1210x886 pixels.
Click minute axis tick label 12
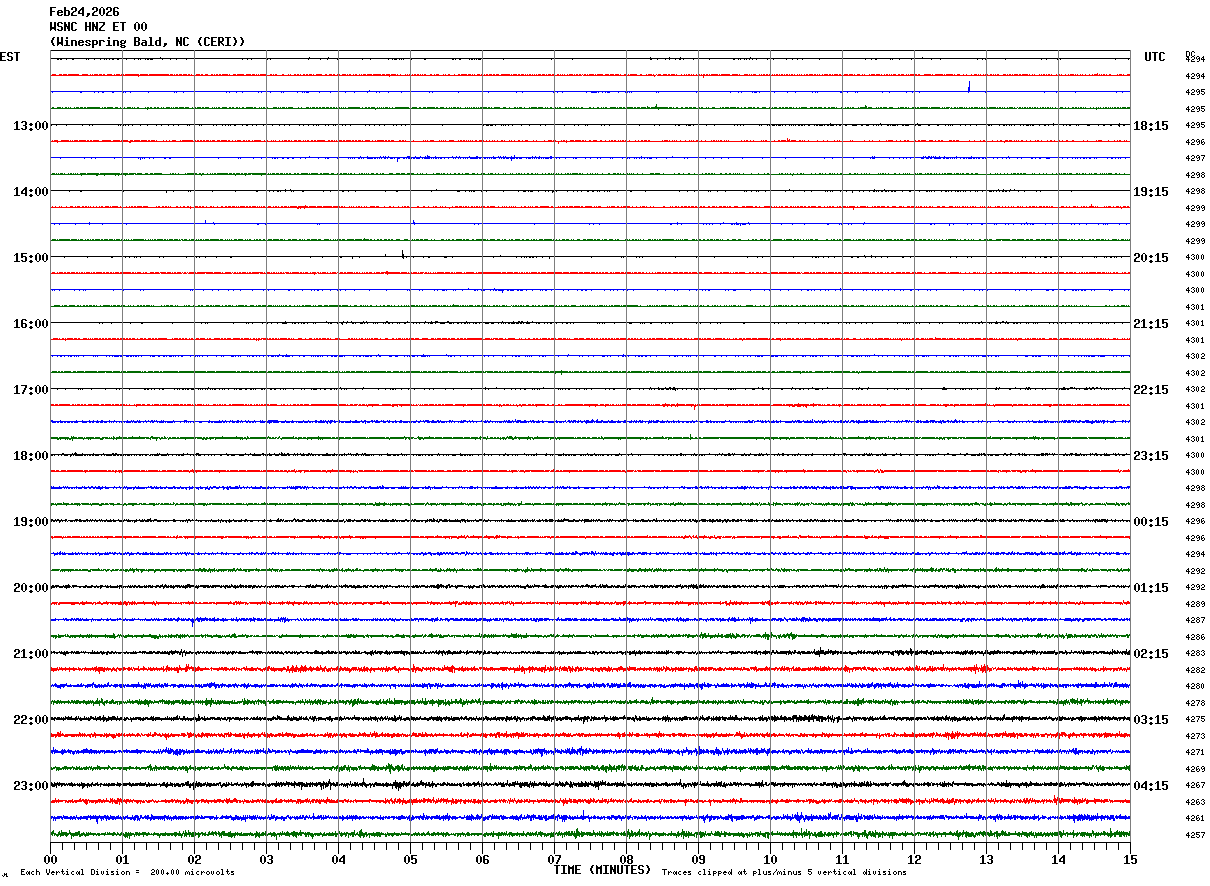914,860
